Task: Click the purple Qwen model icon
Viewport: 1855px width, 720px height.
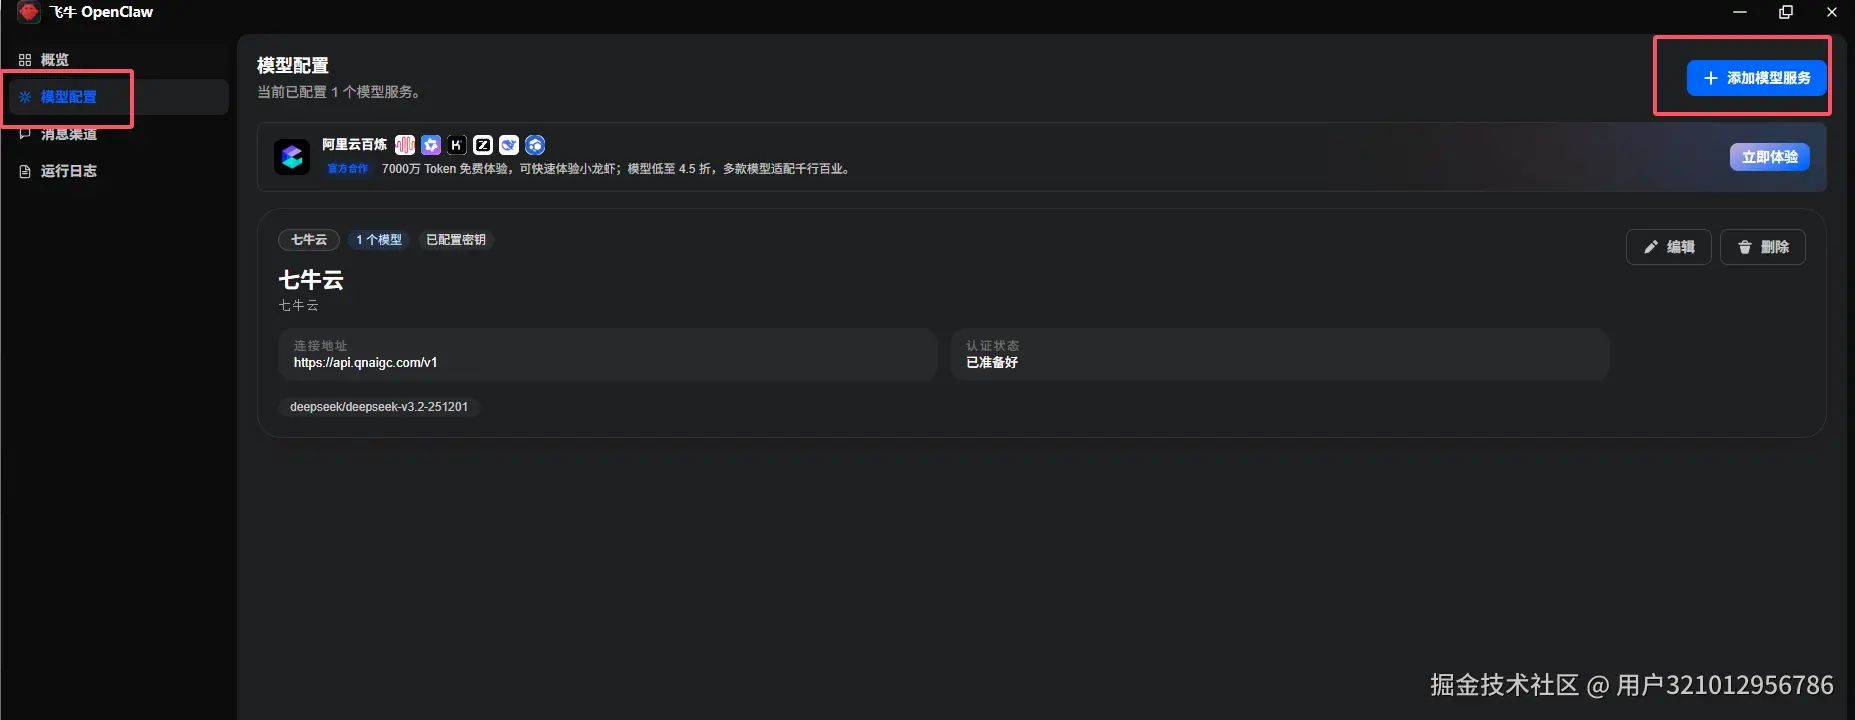Action: click(x=431, y=145)
